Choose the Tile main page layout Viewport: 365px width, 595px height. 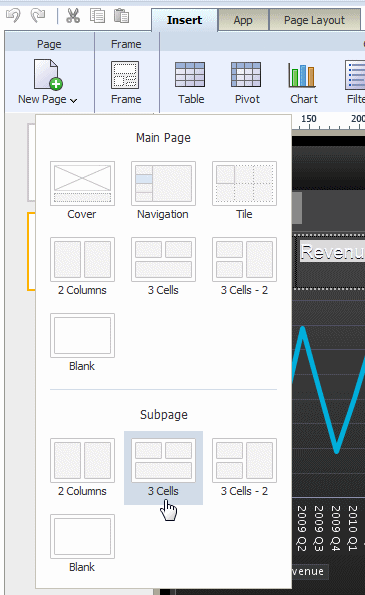pos(244,190)
